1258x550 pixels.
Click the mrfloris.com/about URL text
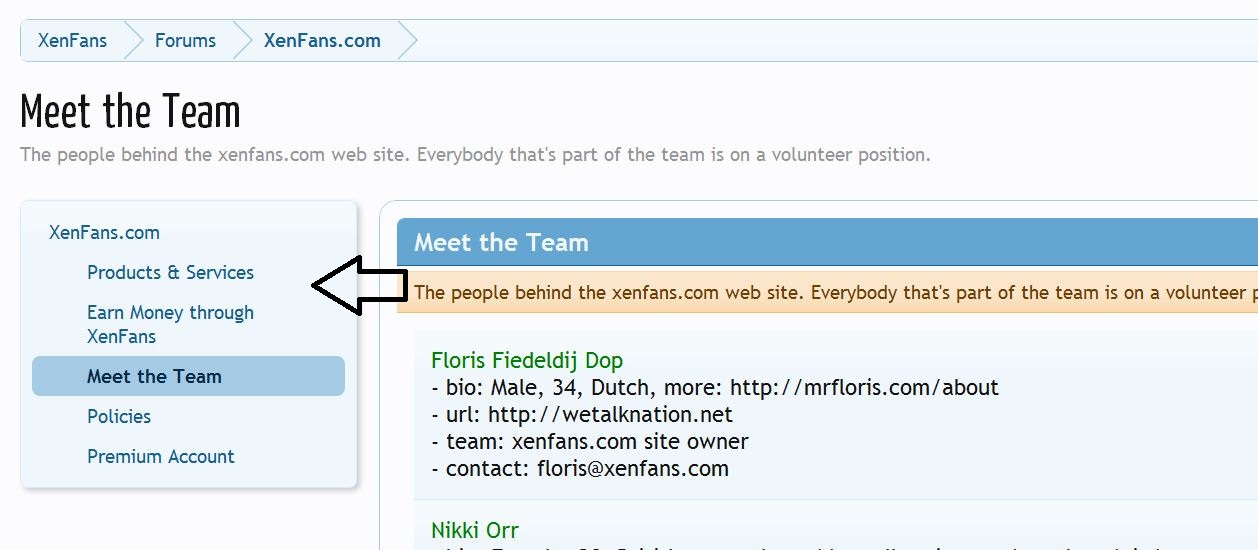point(864,388)
